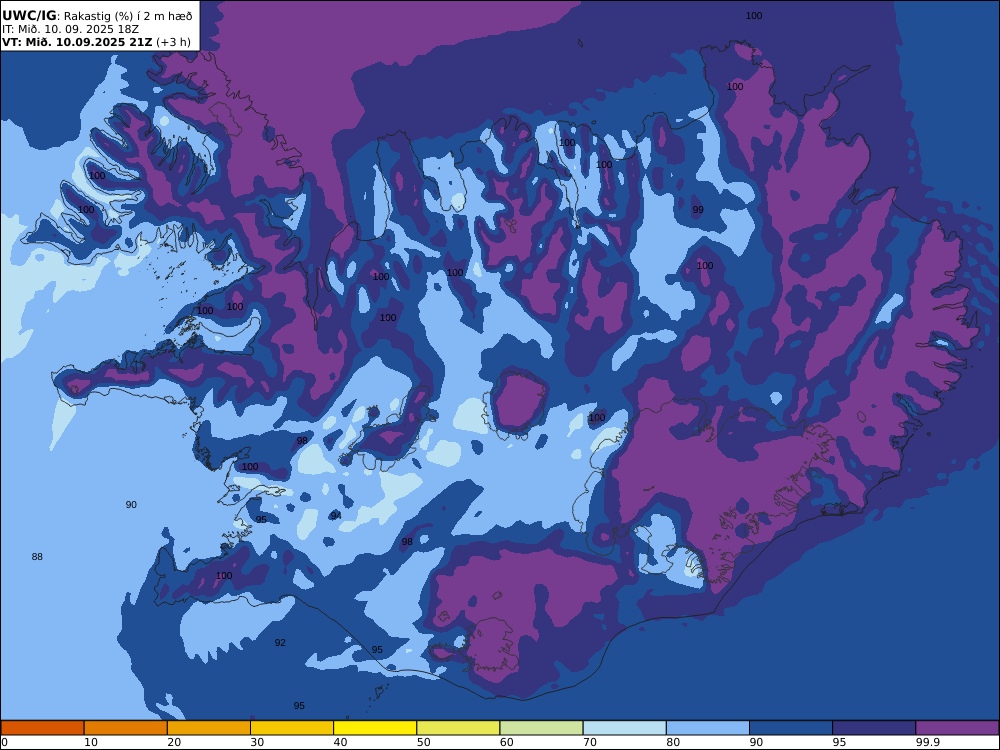This screenshot has width=1000, height=750.
Task: Click the 'UWC/IG: Rakastig (%) í 2 m hæð' title
Action: [97, 16]
